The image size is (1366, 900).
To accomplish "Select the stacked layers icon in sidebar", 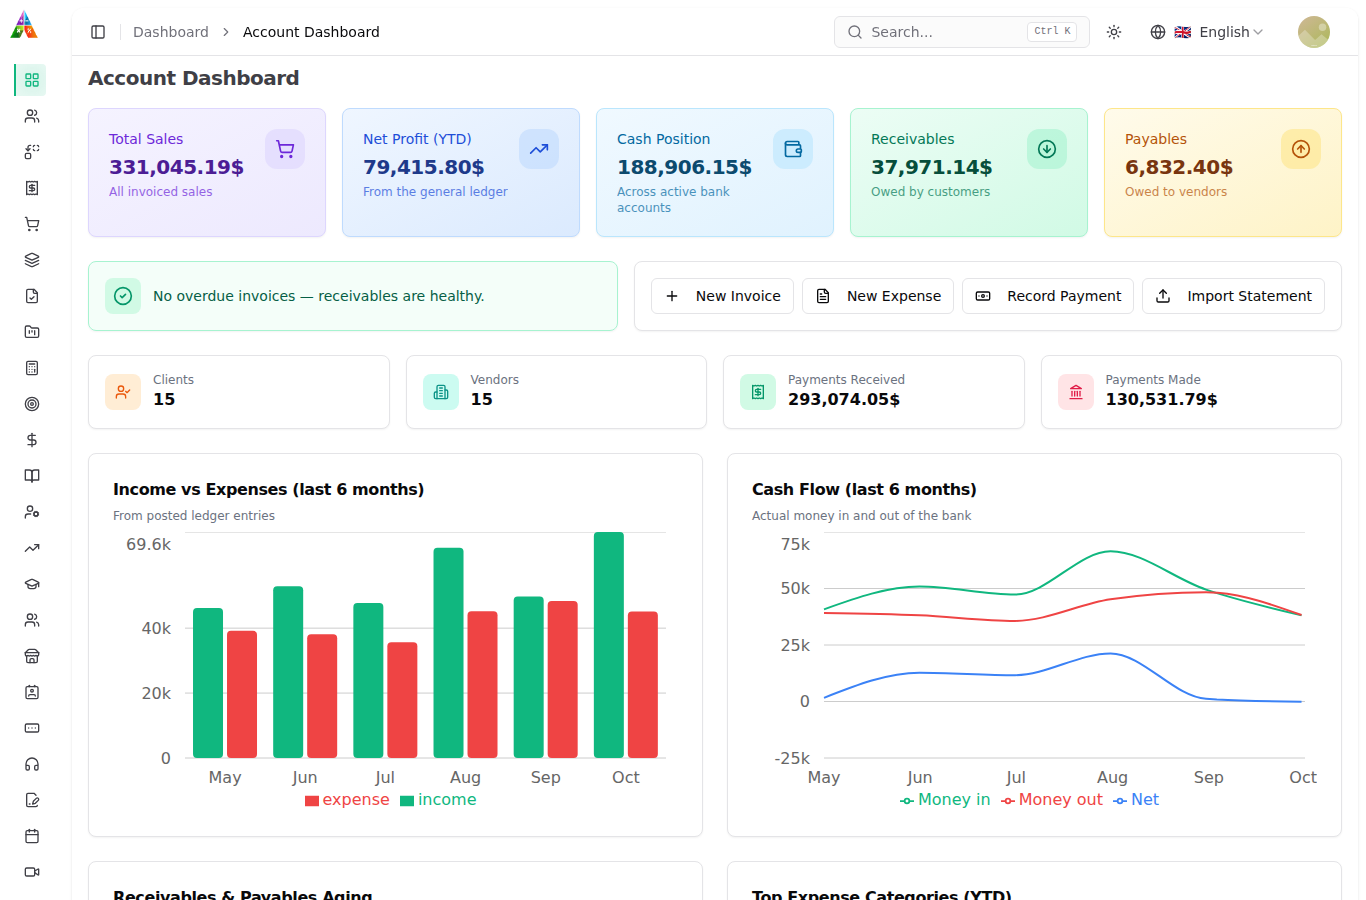I will [32, 260].
